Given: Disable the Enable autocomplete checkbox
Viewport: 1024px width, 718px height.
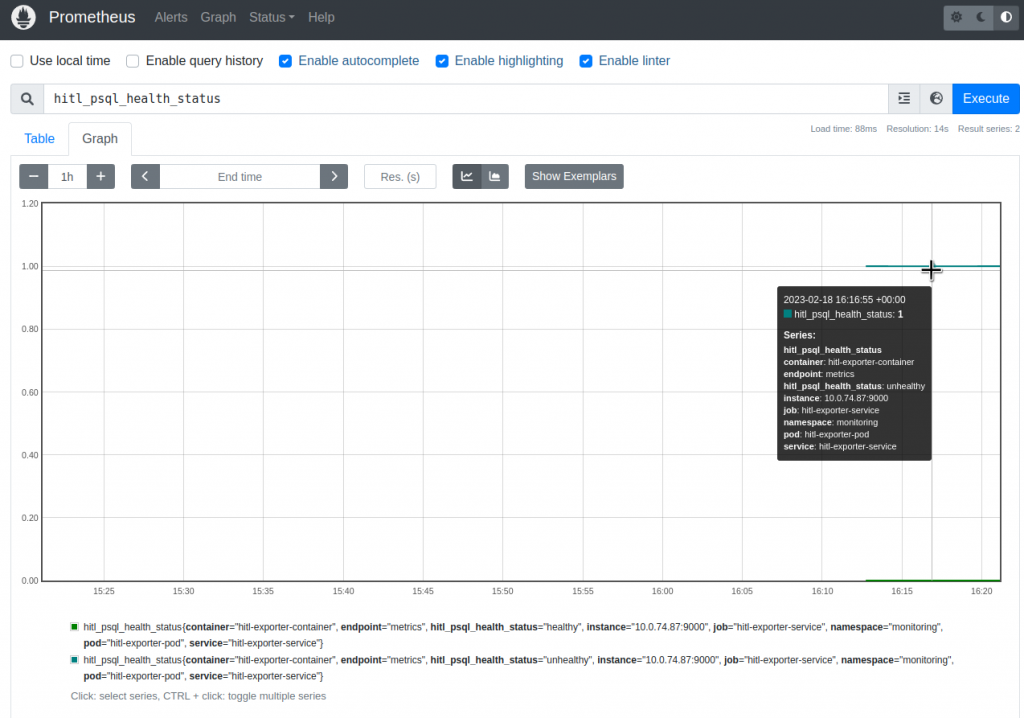Looking at the screenshot, I should (x=285, y=61).
